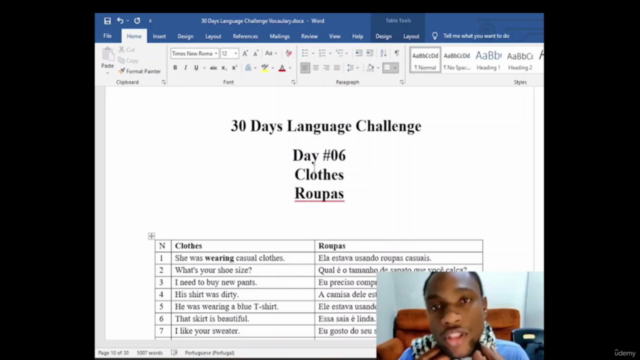Click the Increase Indent icon
The height and width of the screenshot is (360, 640).
369,53
